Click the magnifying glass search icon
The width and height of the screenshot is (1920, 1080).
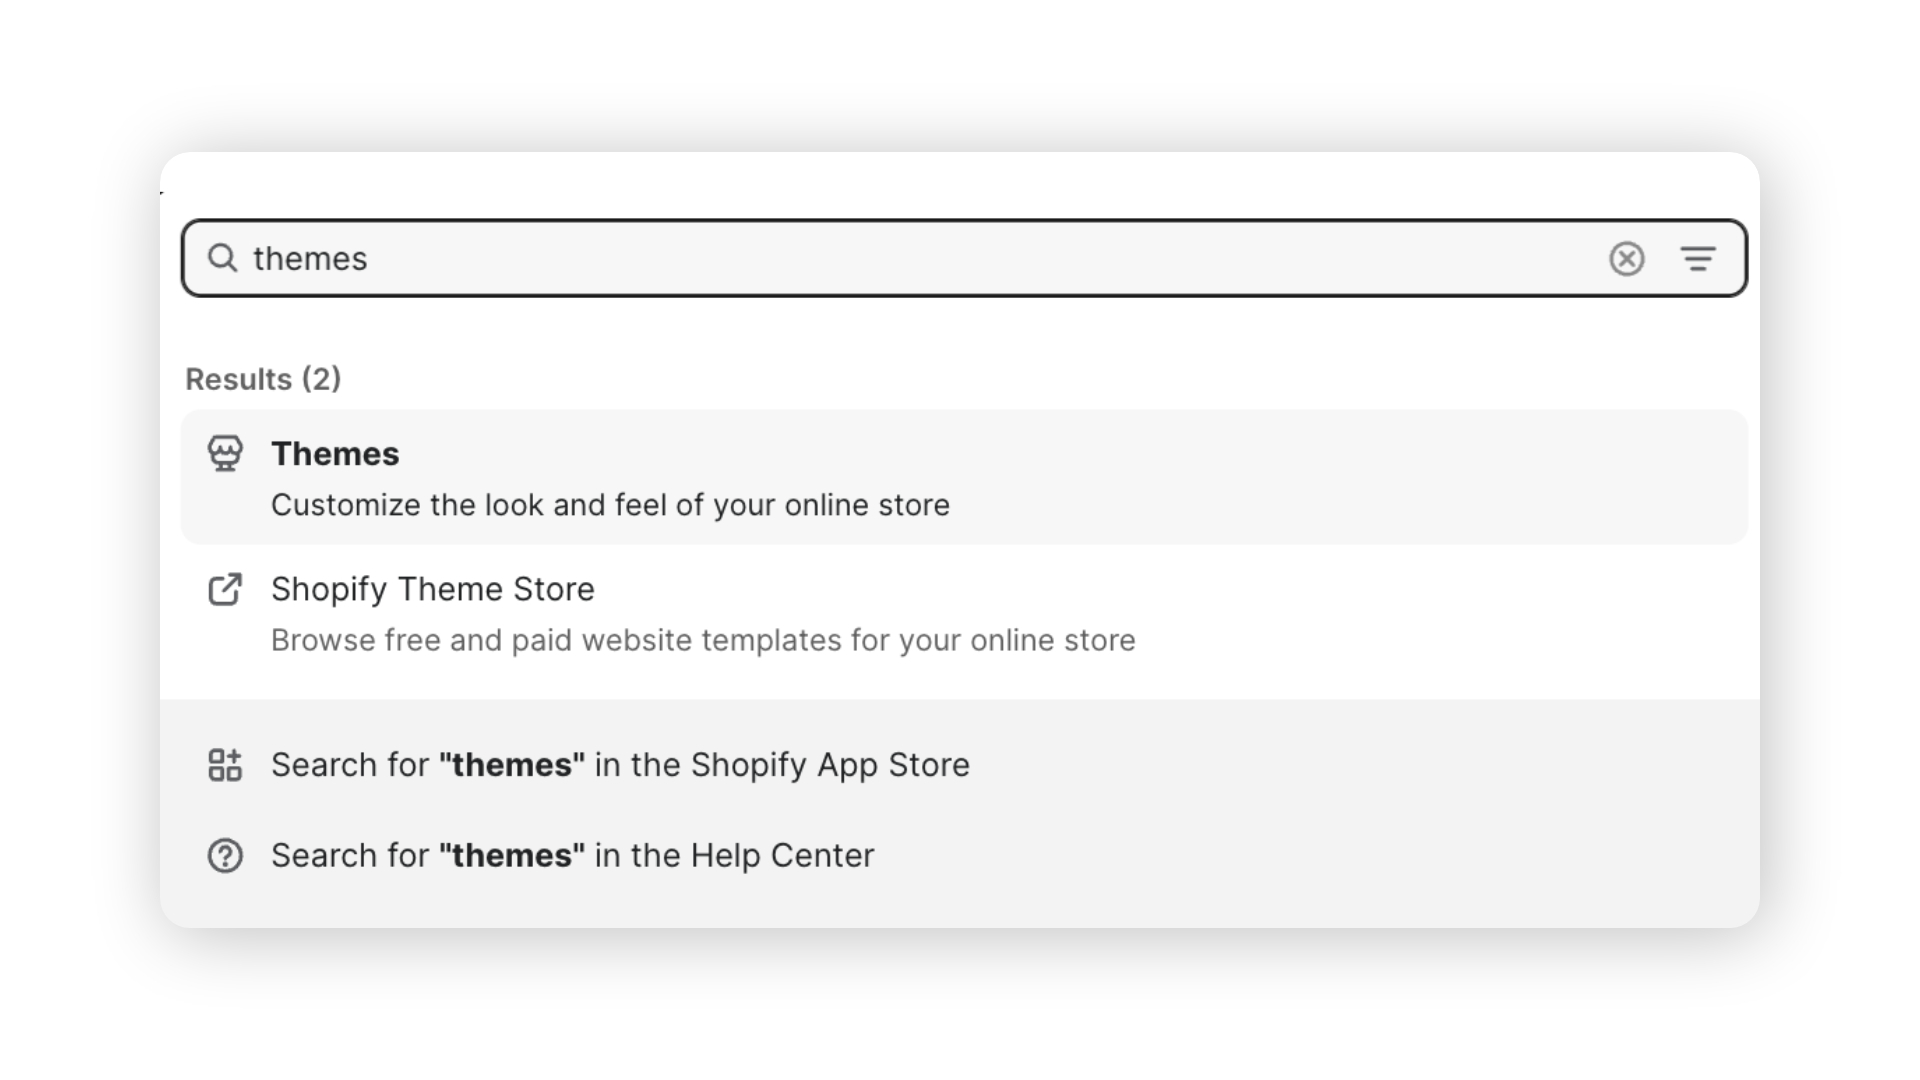[223, 258]
